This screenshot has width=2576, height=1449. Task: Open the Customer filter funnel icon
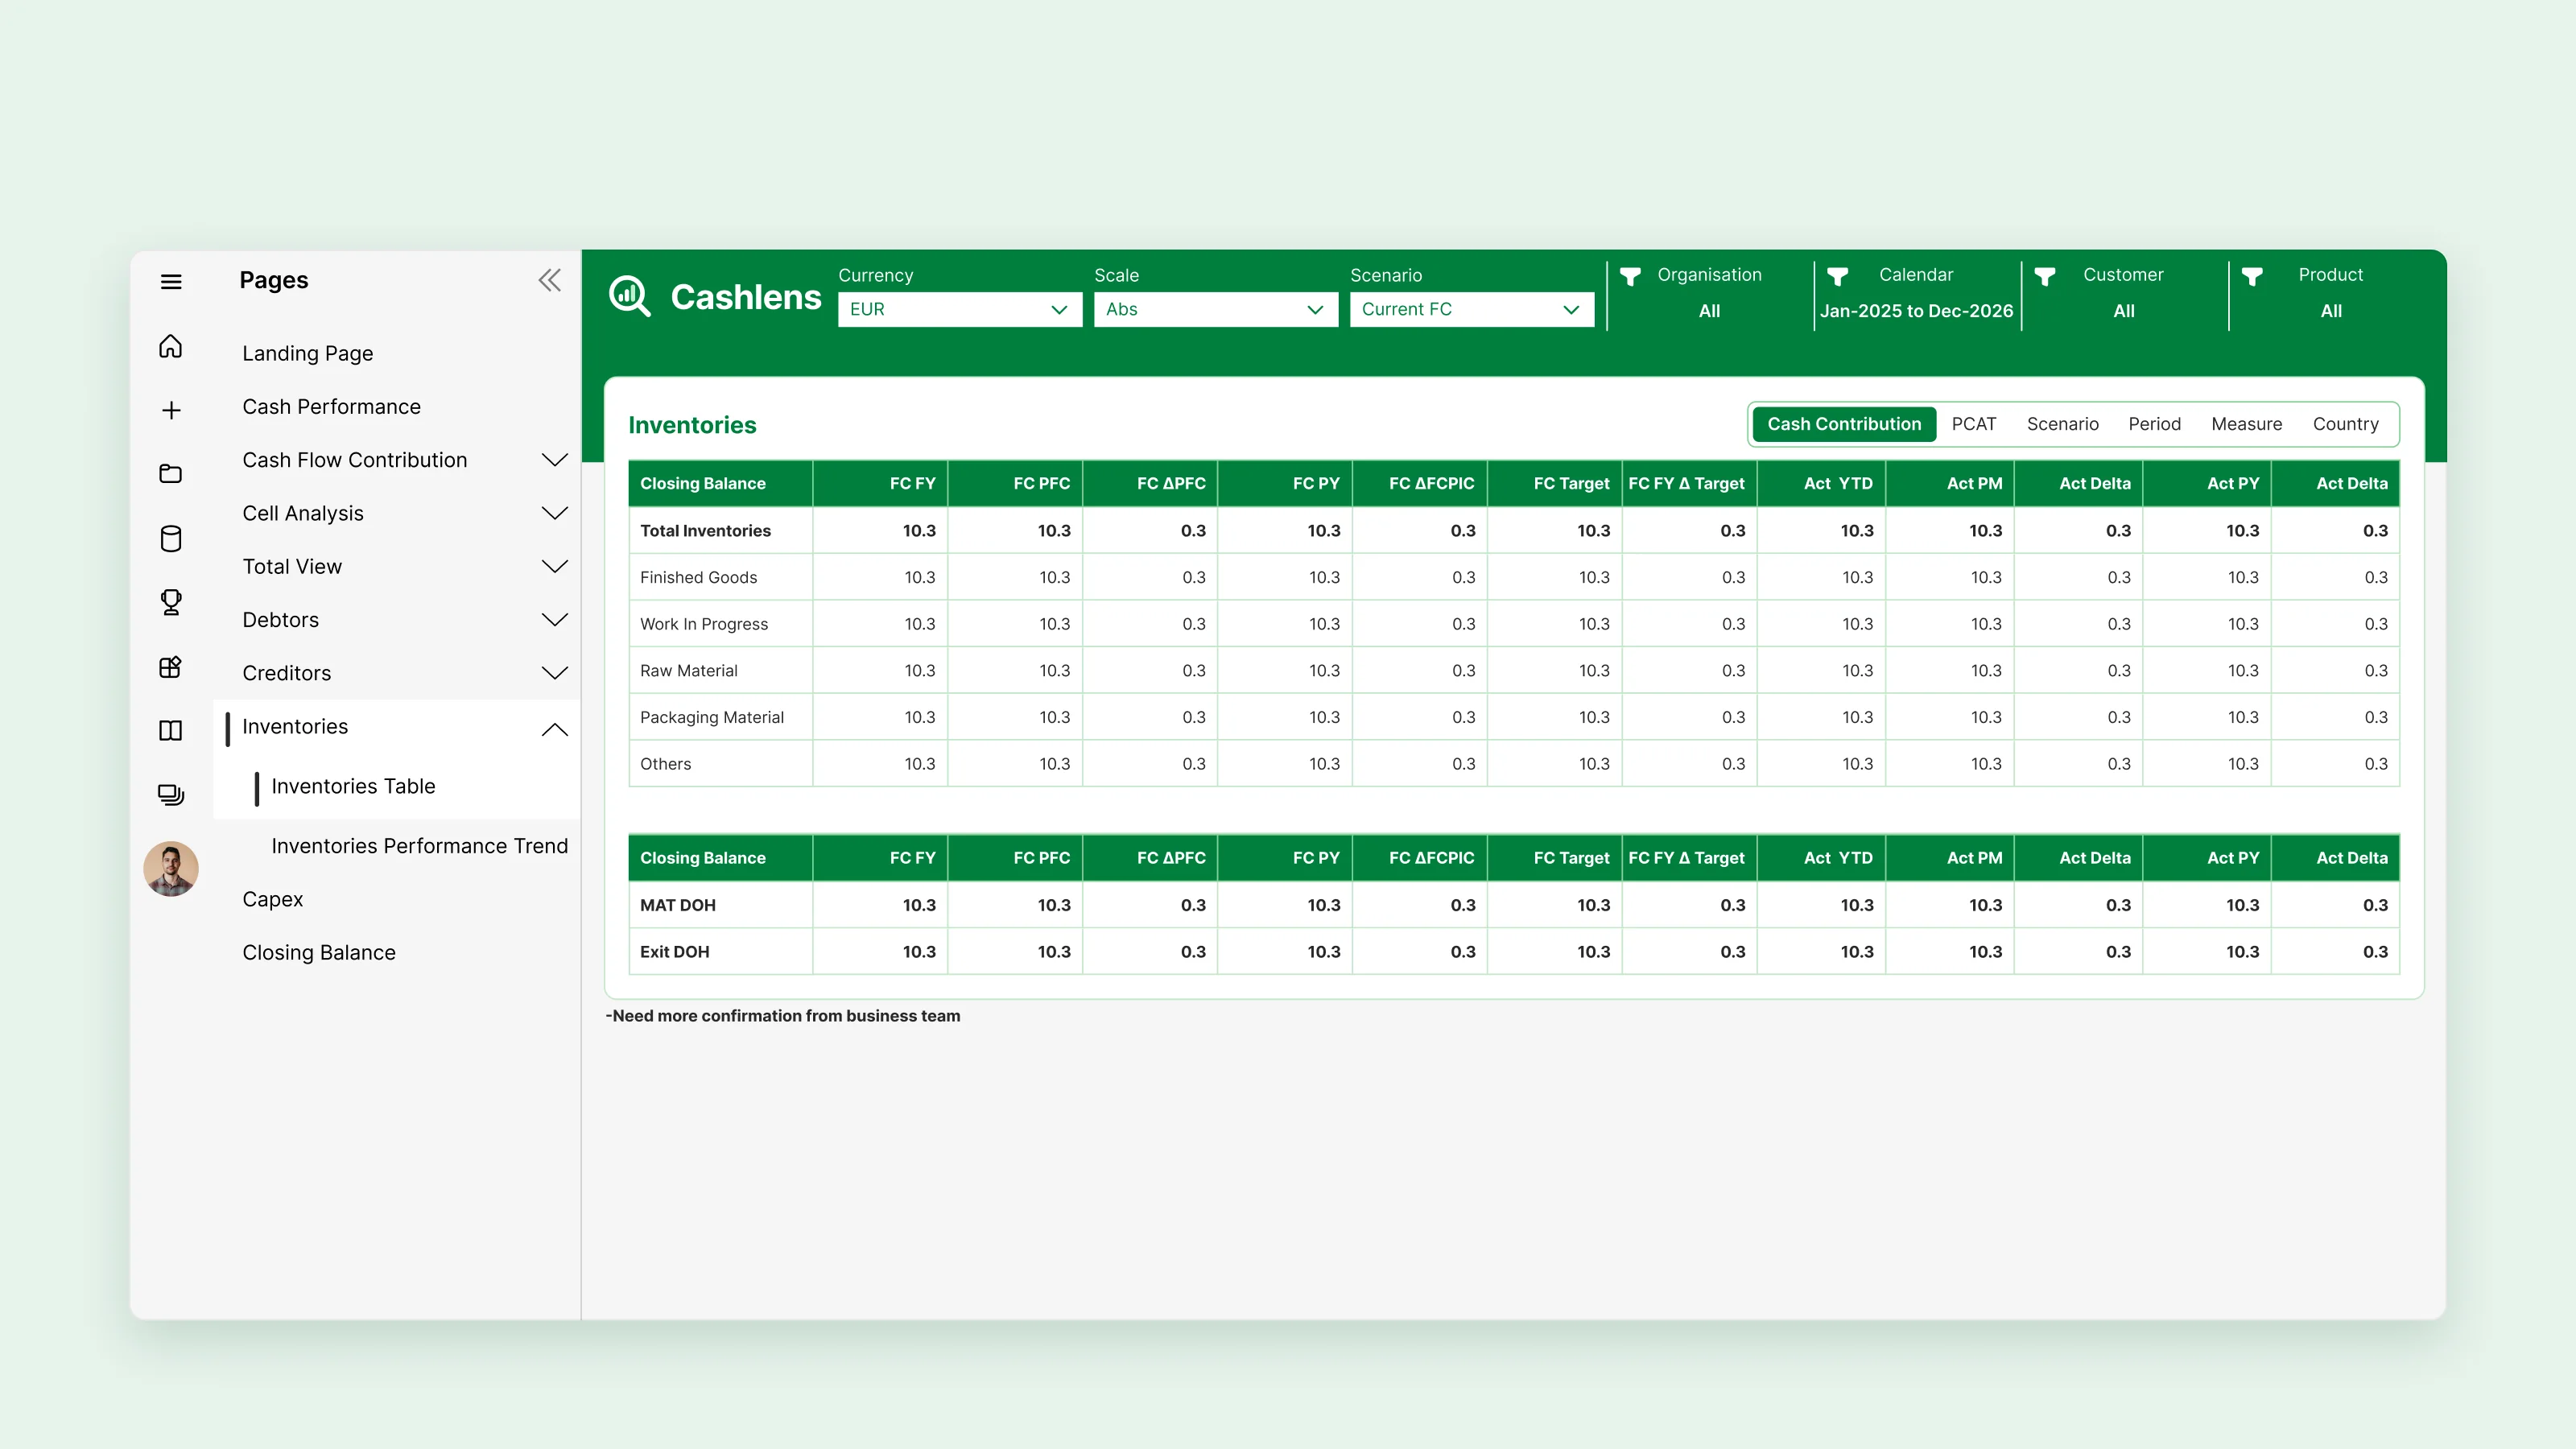2045,277
